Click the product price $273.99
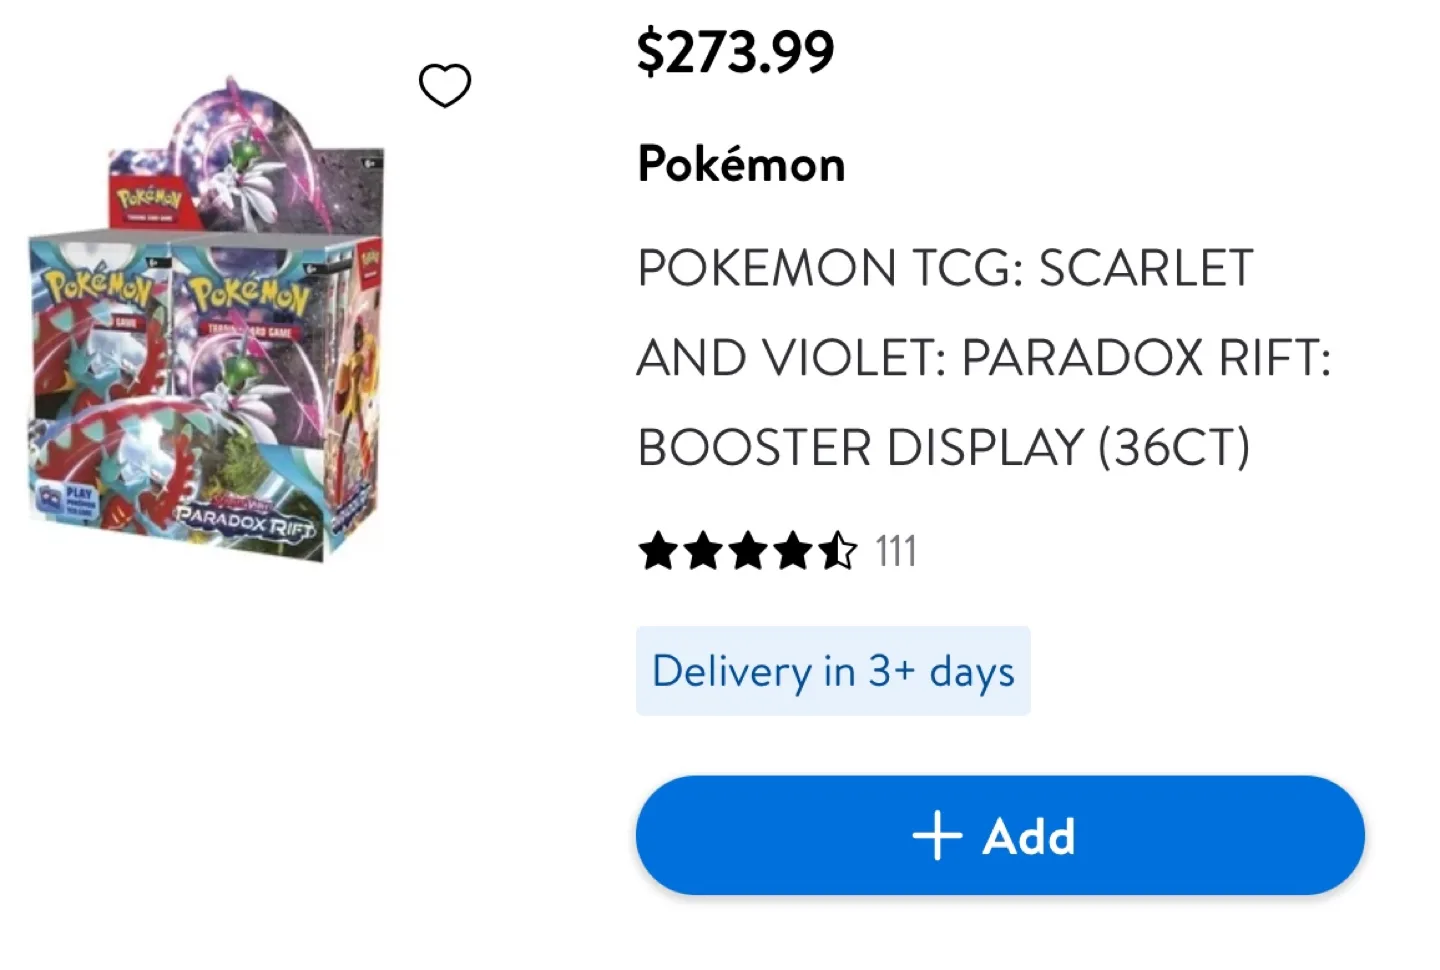1440x970 pixels. (x=736, y=52)
